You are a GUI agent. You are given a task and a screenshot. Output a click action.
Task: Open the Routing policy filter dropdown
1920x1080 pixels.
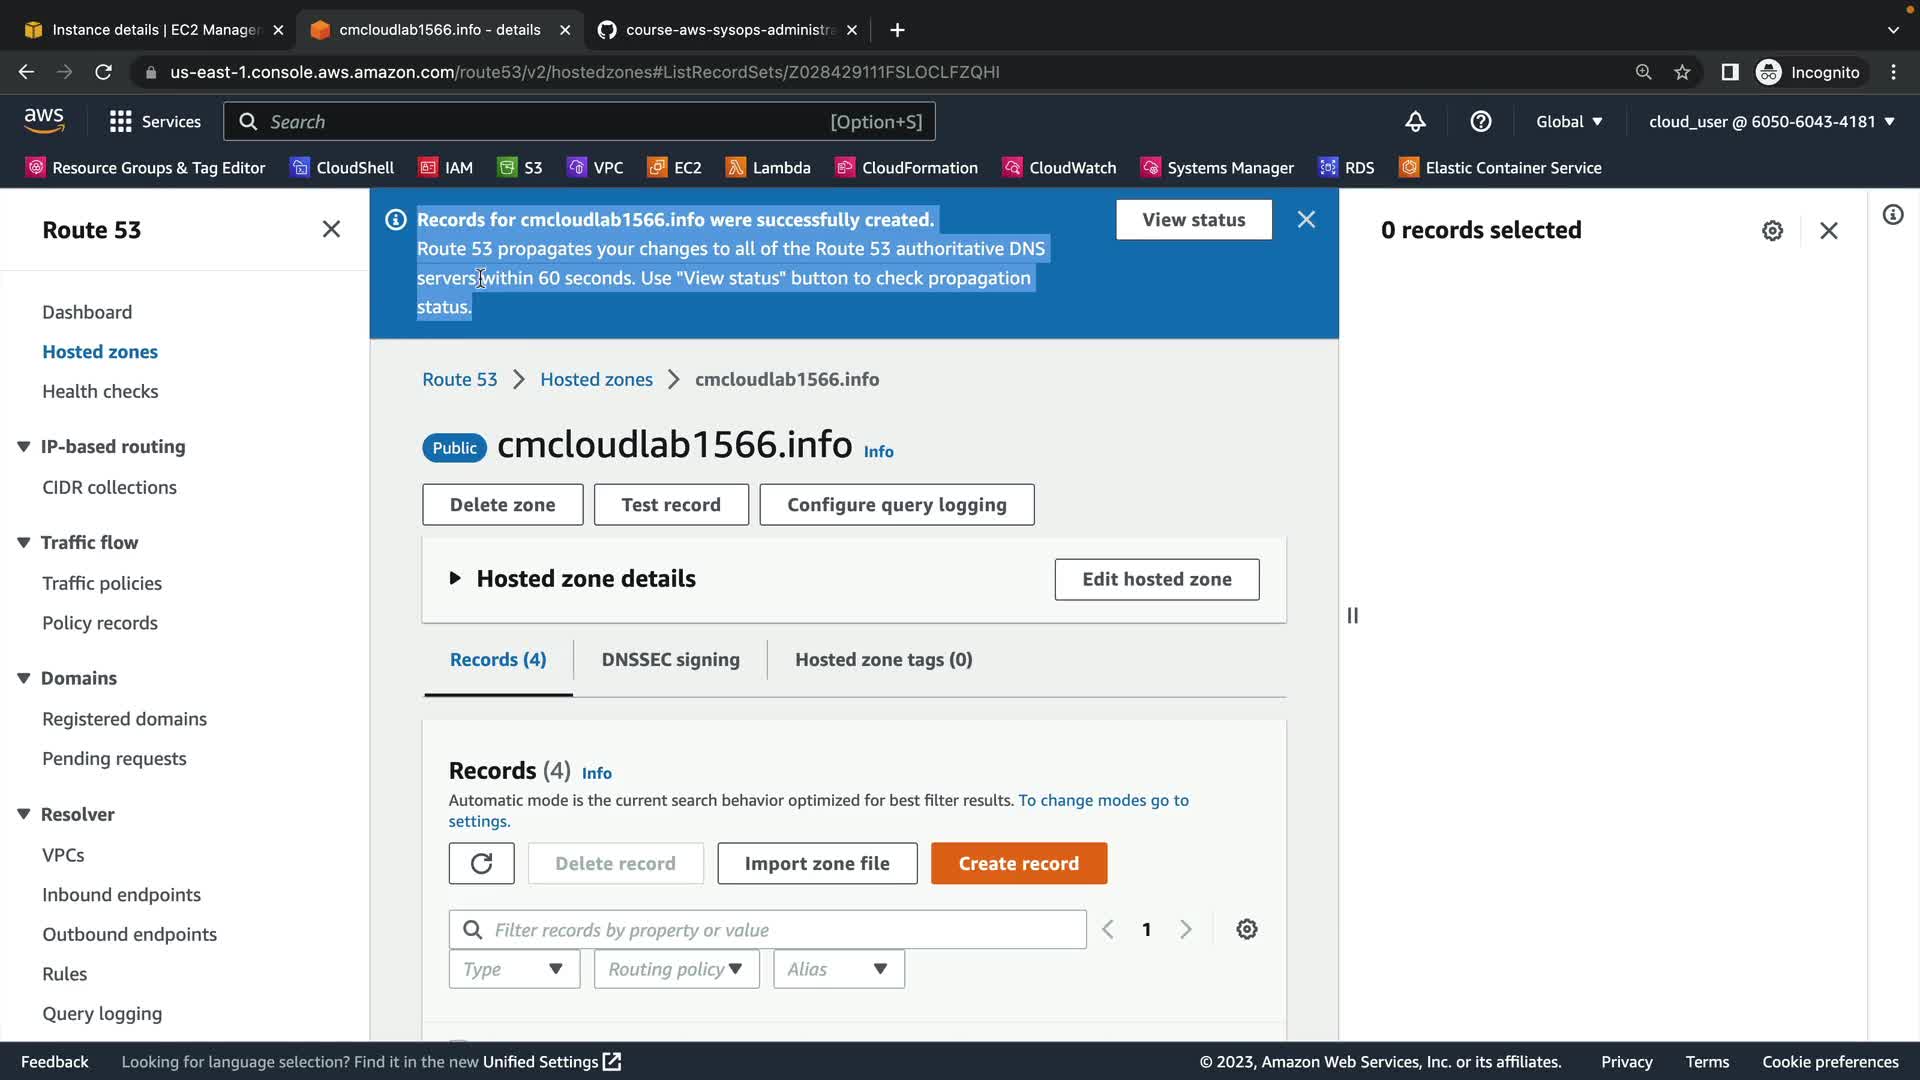pos(676,970)
